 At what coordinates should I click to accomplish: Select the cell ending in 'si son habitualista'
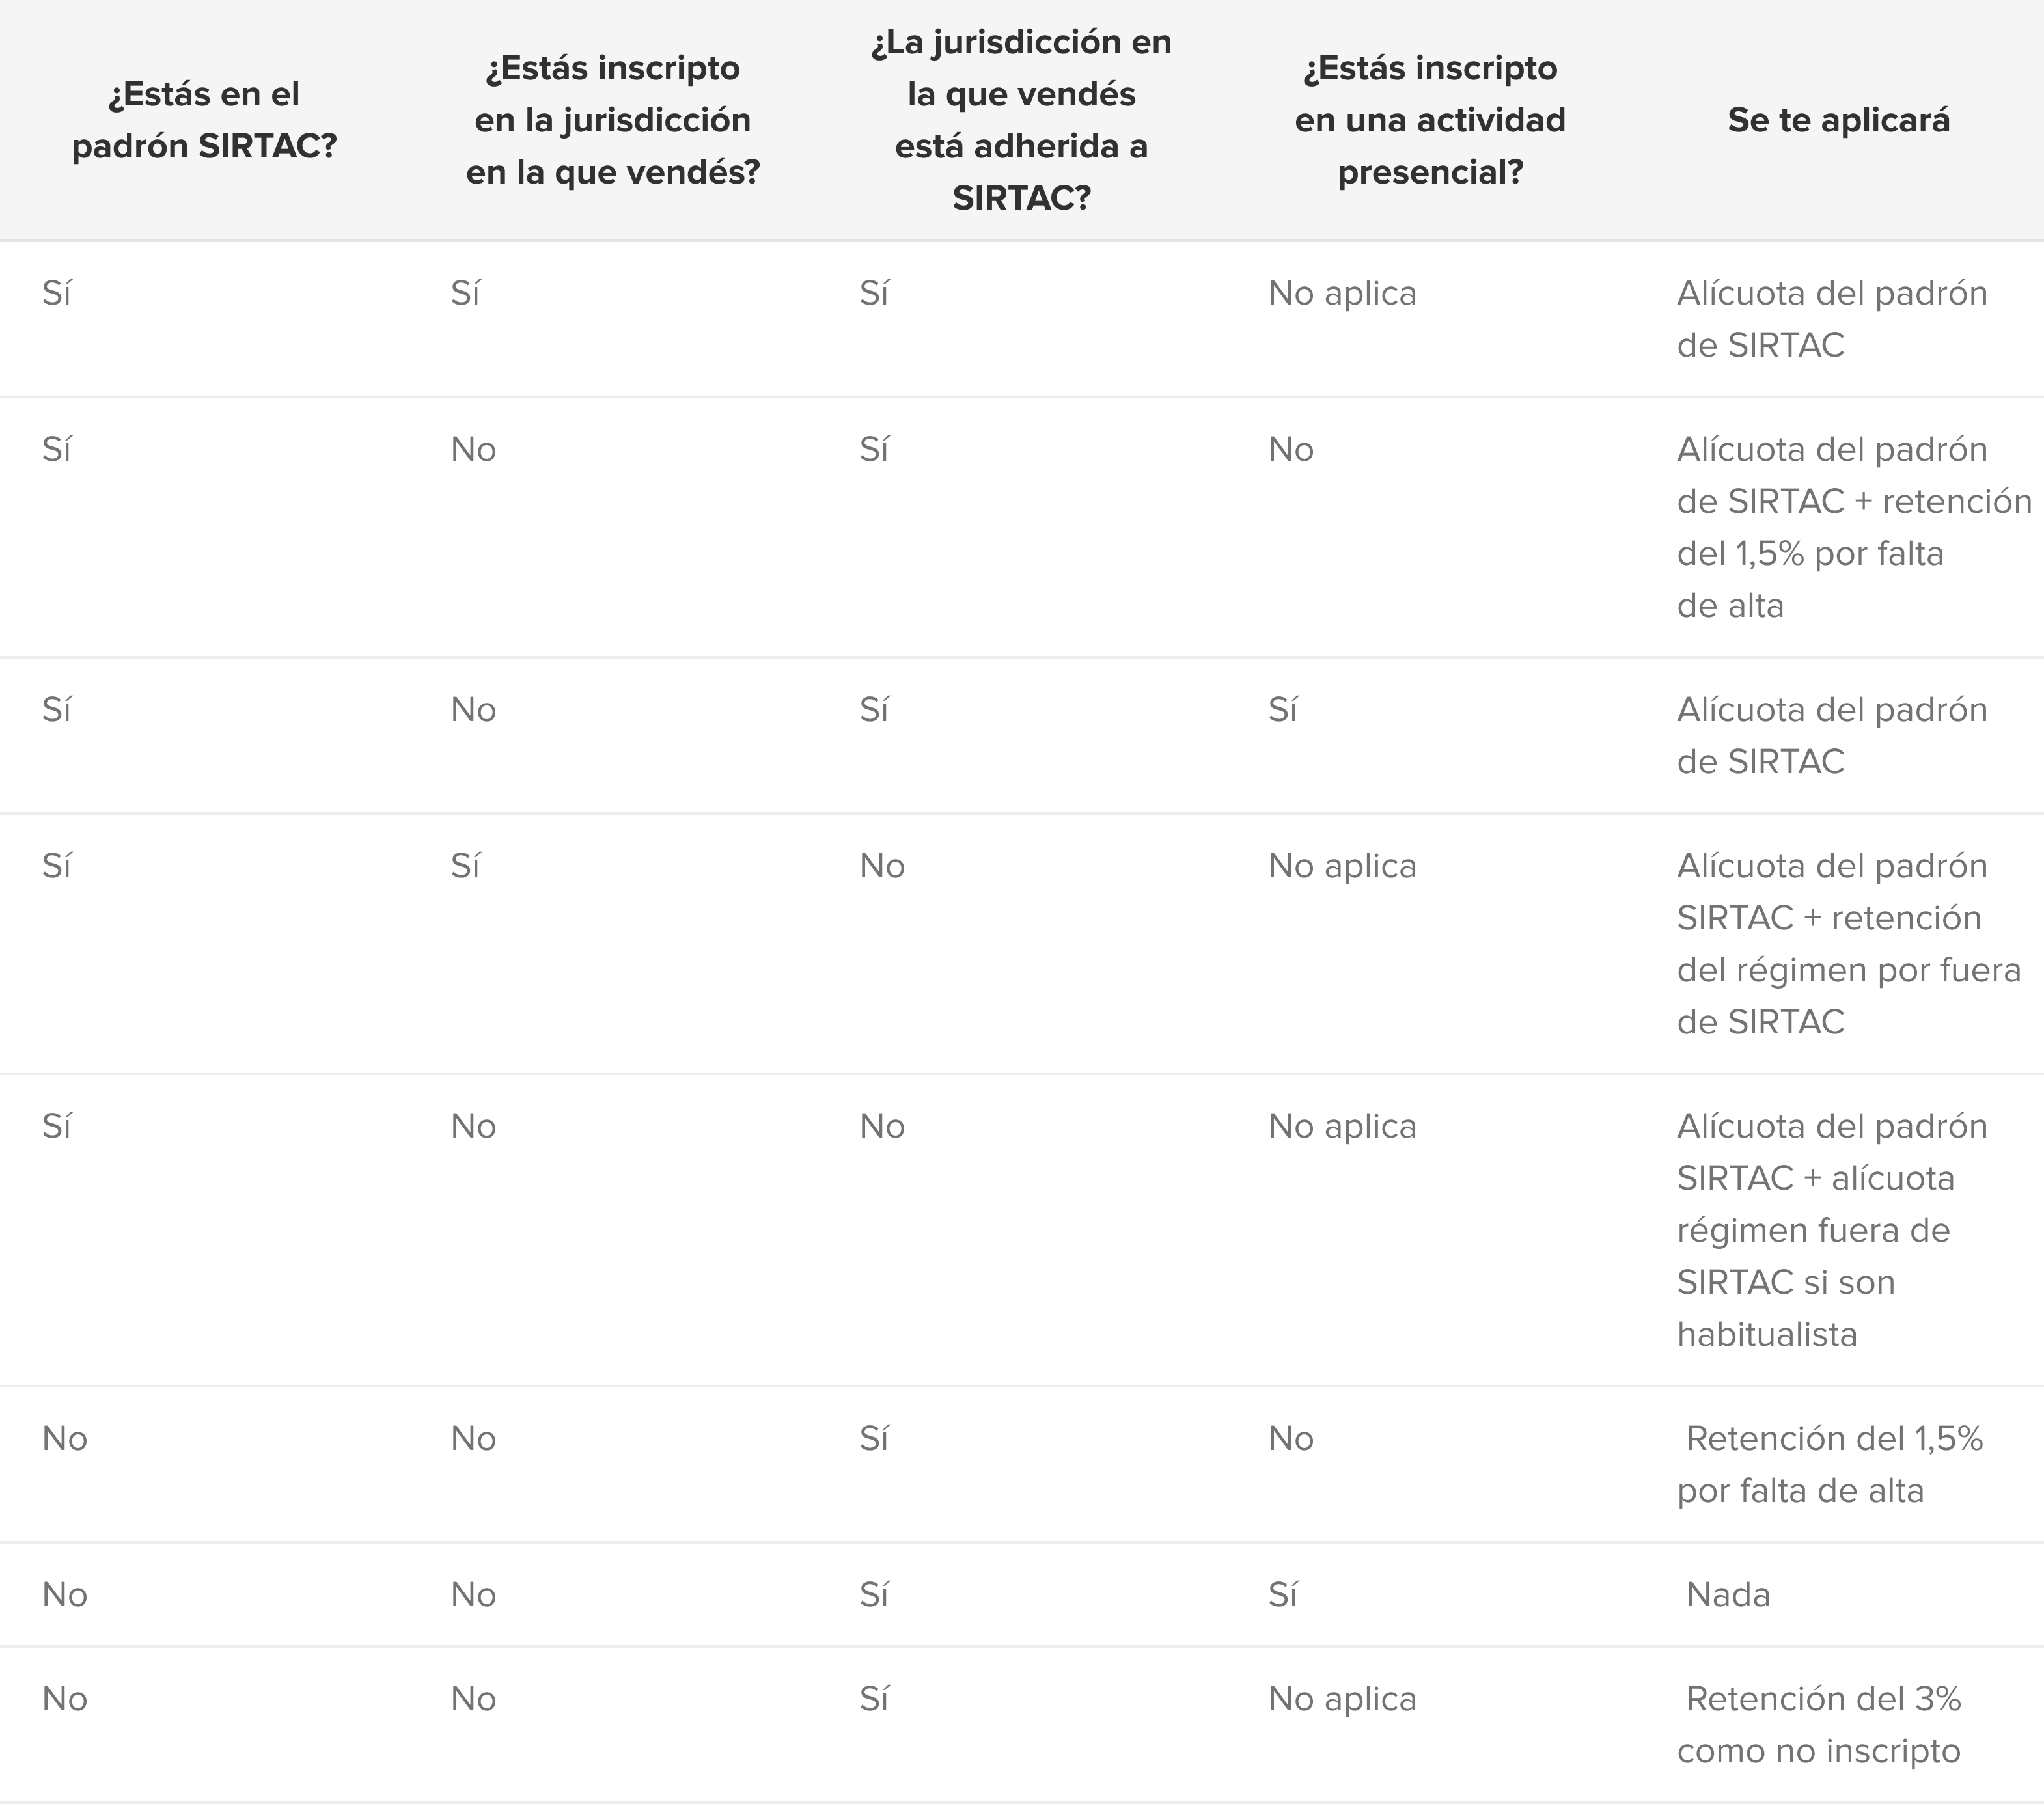[1831, 1230]
